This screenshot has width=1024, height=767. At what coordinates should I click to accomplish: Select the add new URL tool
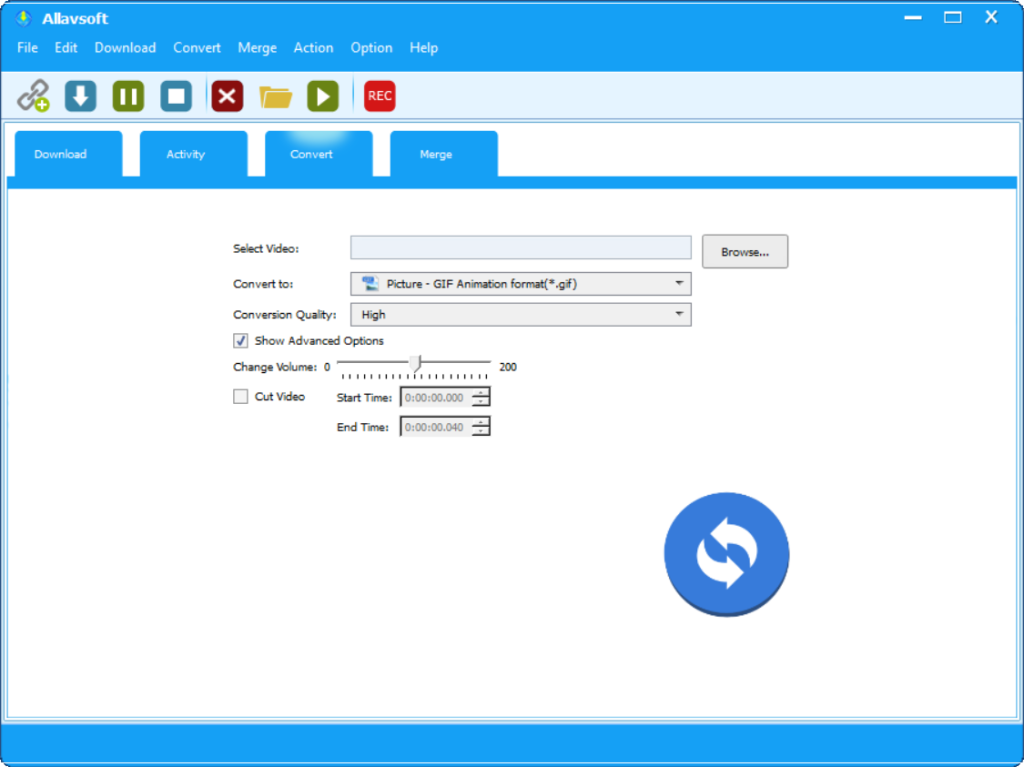pos(31,95)
